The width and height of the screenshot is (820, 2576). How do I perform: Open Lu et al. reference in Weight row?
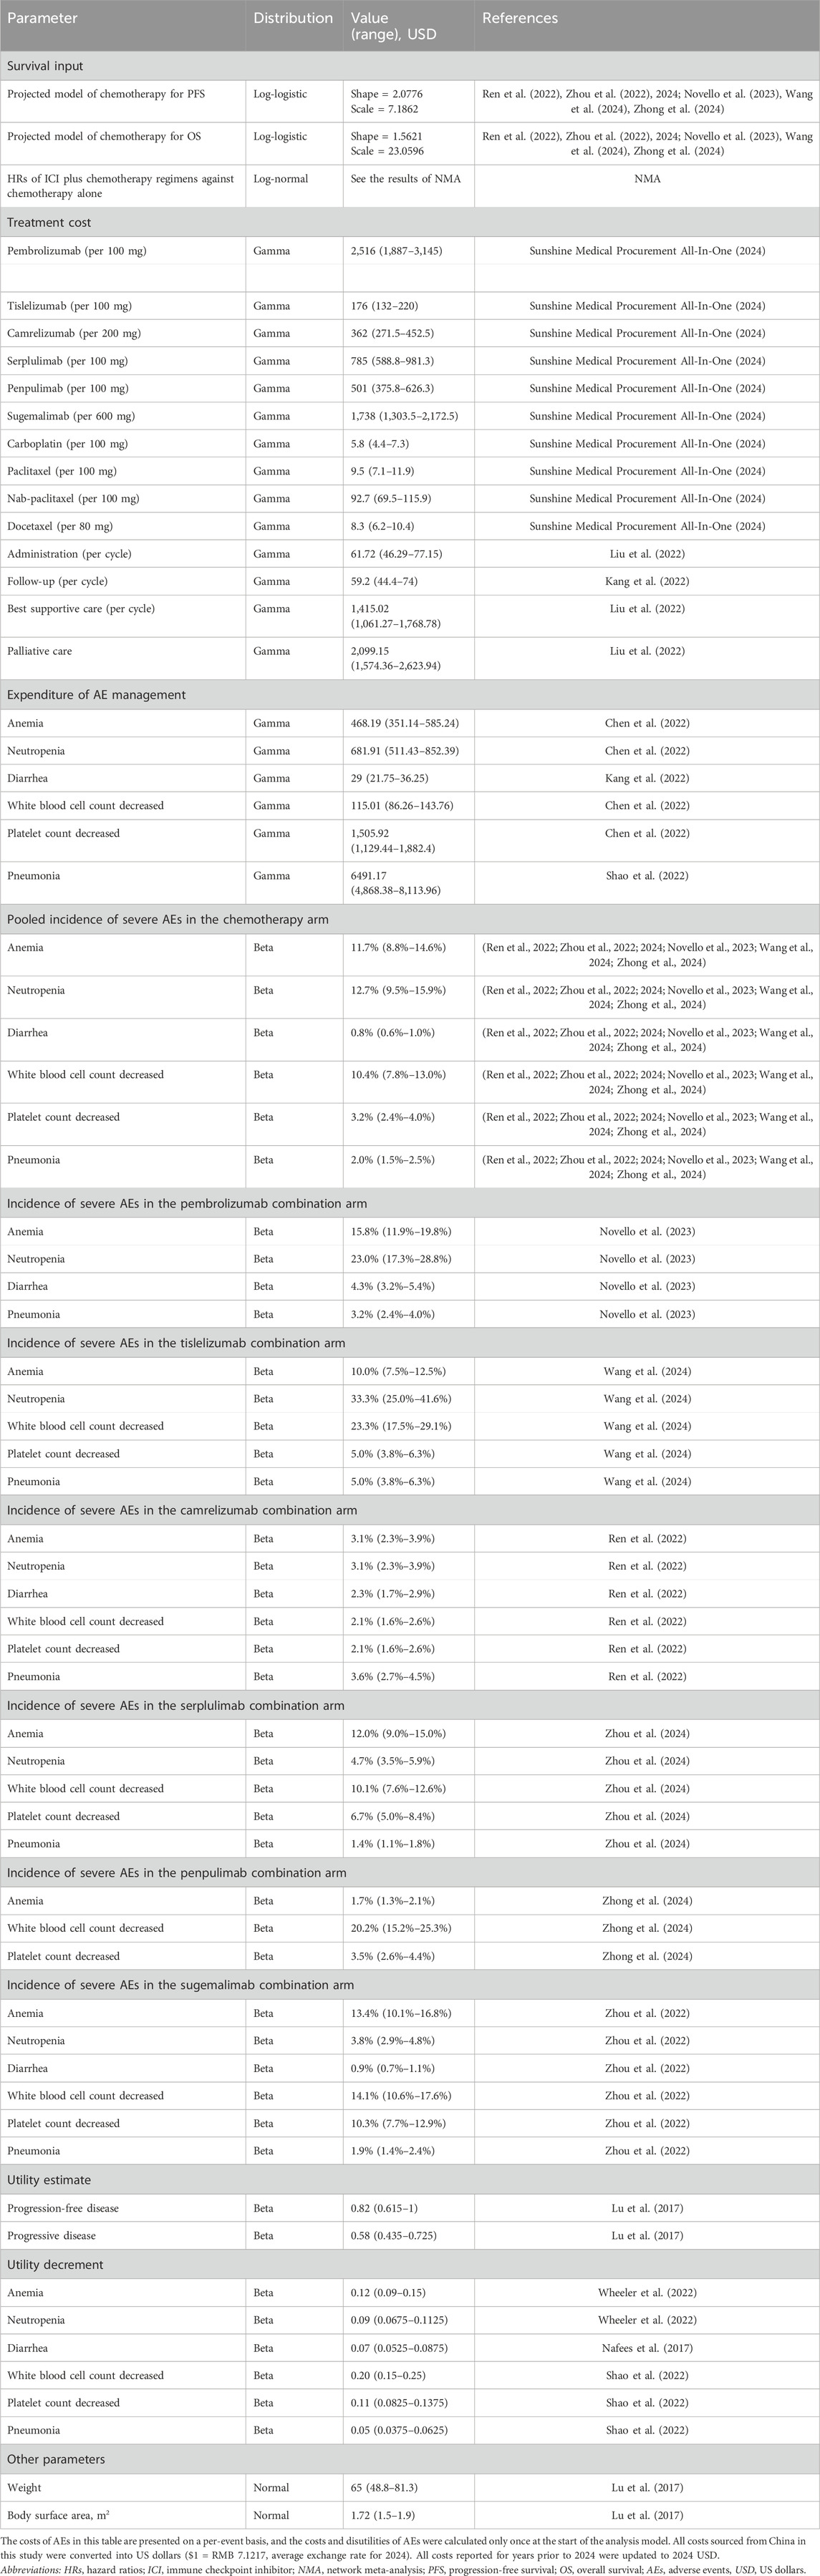[647, 2487]
